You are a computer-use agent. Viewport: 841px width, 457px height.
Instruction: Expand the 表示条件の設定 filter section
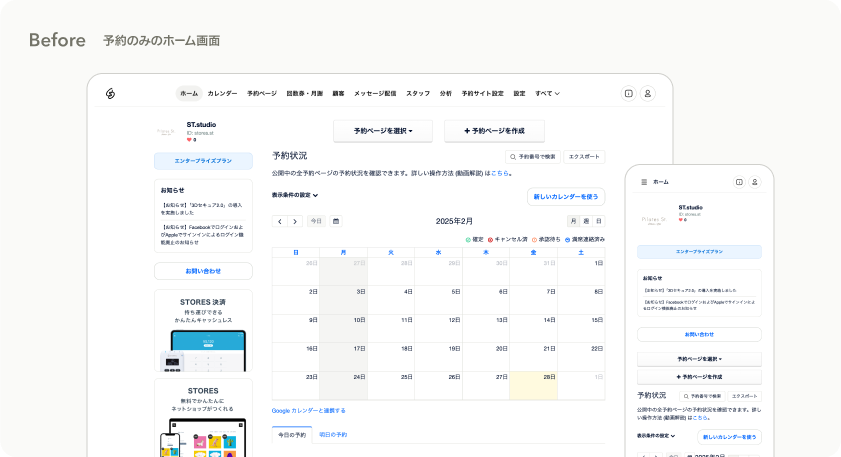(295, 195)
